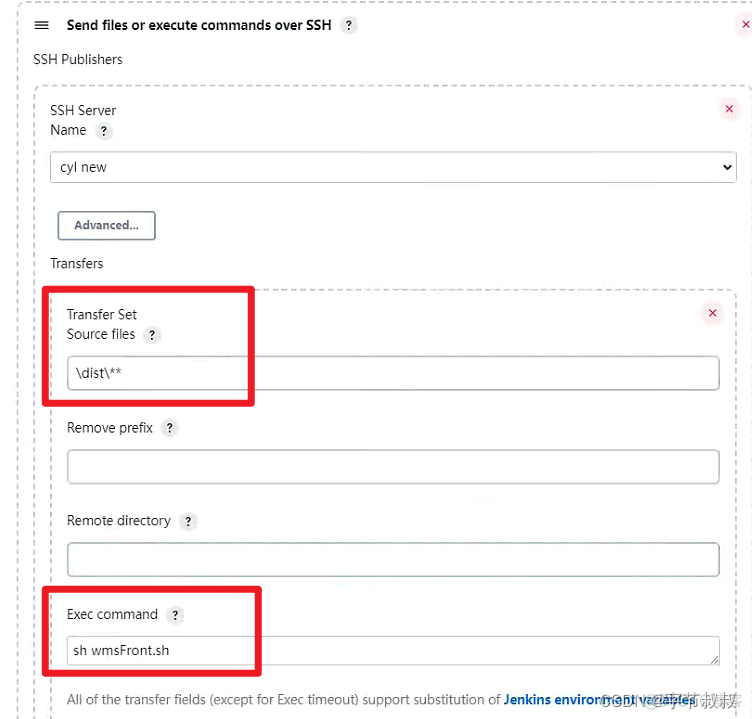
Task: Click the drag handle beside Send files
Action: point(42,25)
